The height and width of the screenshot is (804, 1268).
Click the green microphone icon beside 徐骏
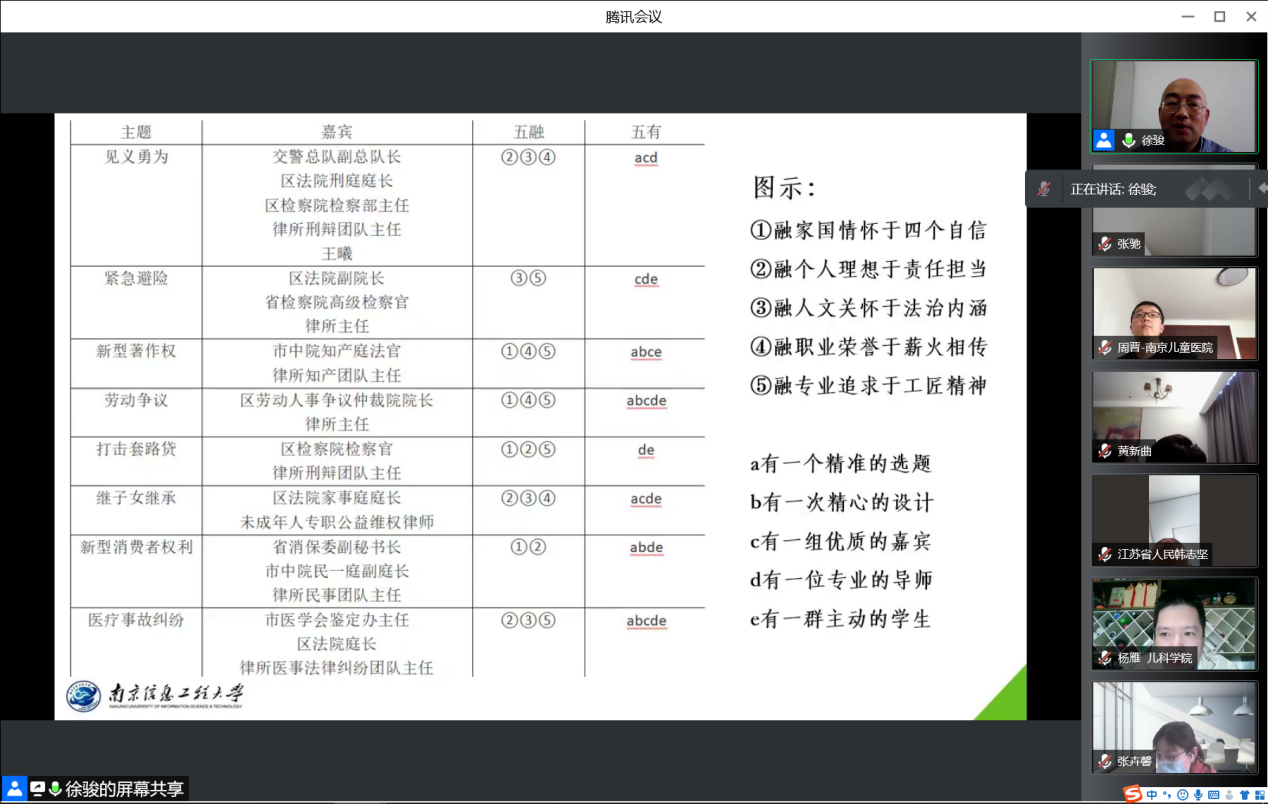click(x=1129, y=140)
